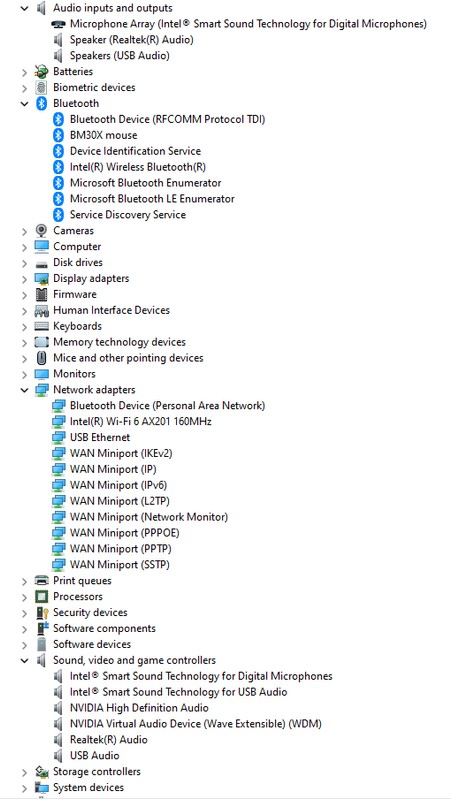Collapse the Network adapters category
Image resolution: width=451 pixels, height=799 pixels.
24,390
